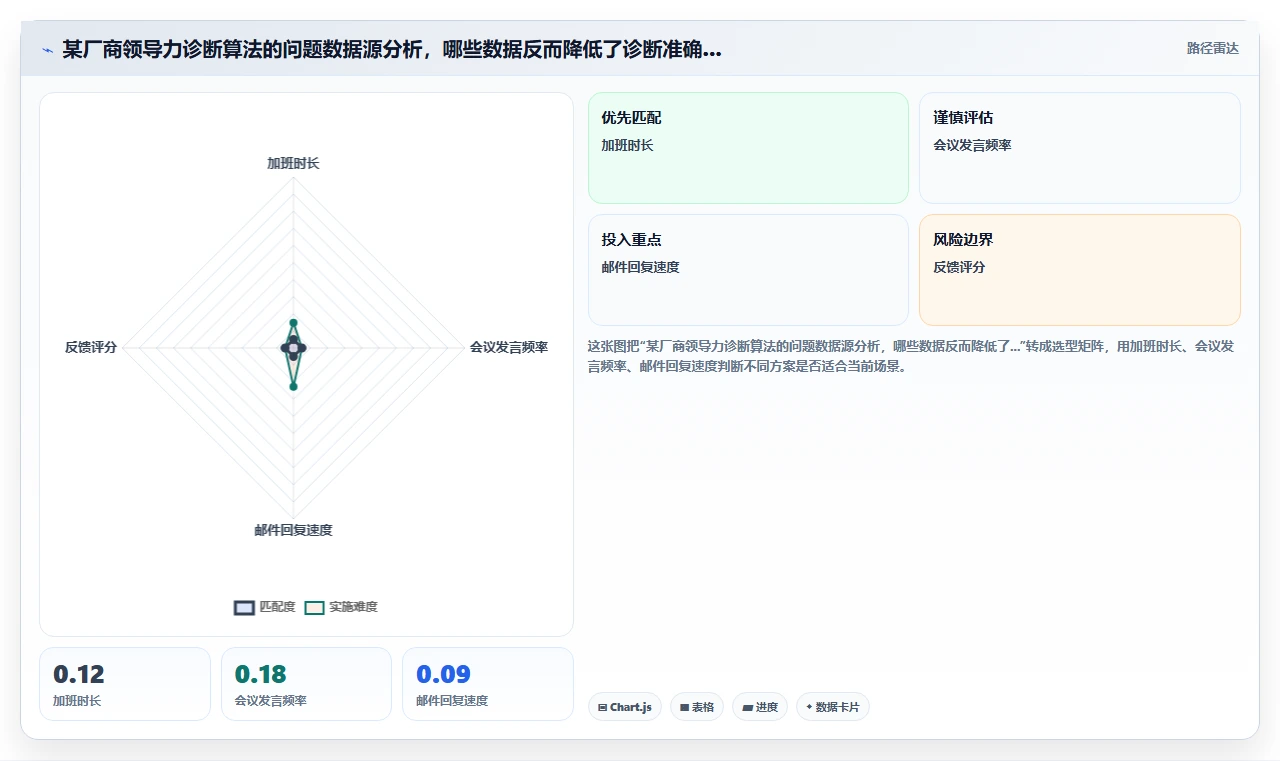Image resolution: width=1280 pixels, height=761 pixels.
Task: Click the 进度 tag chip
Action: click(x=760, y=707)
